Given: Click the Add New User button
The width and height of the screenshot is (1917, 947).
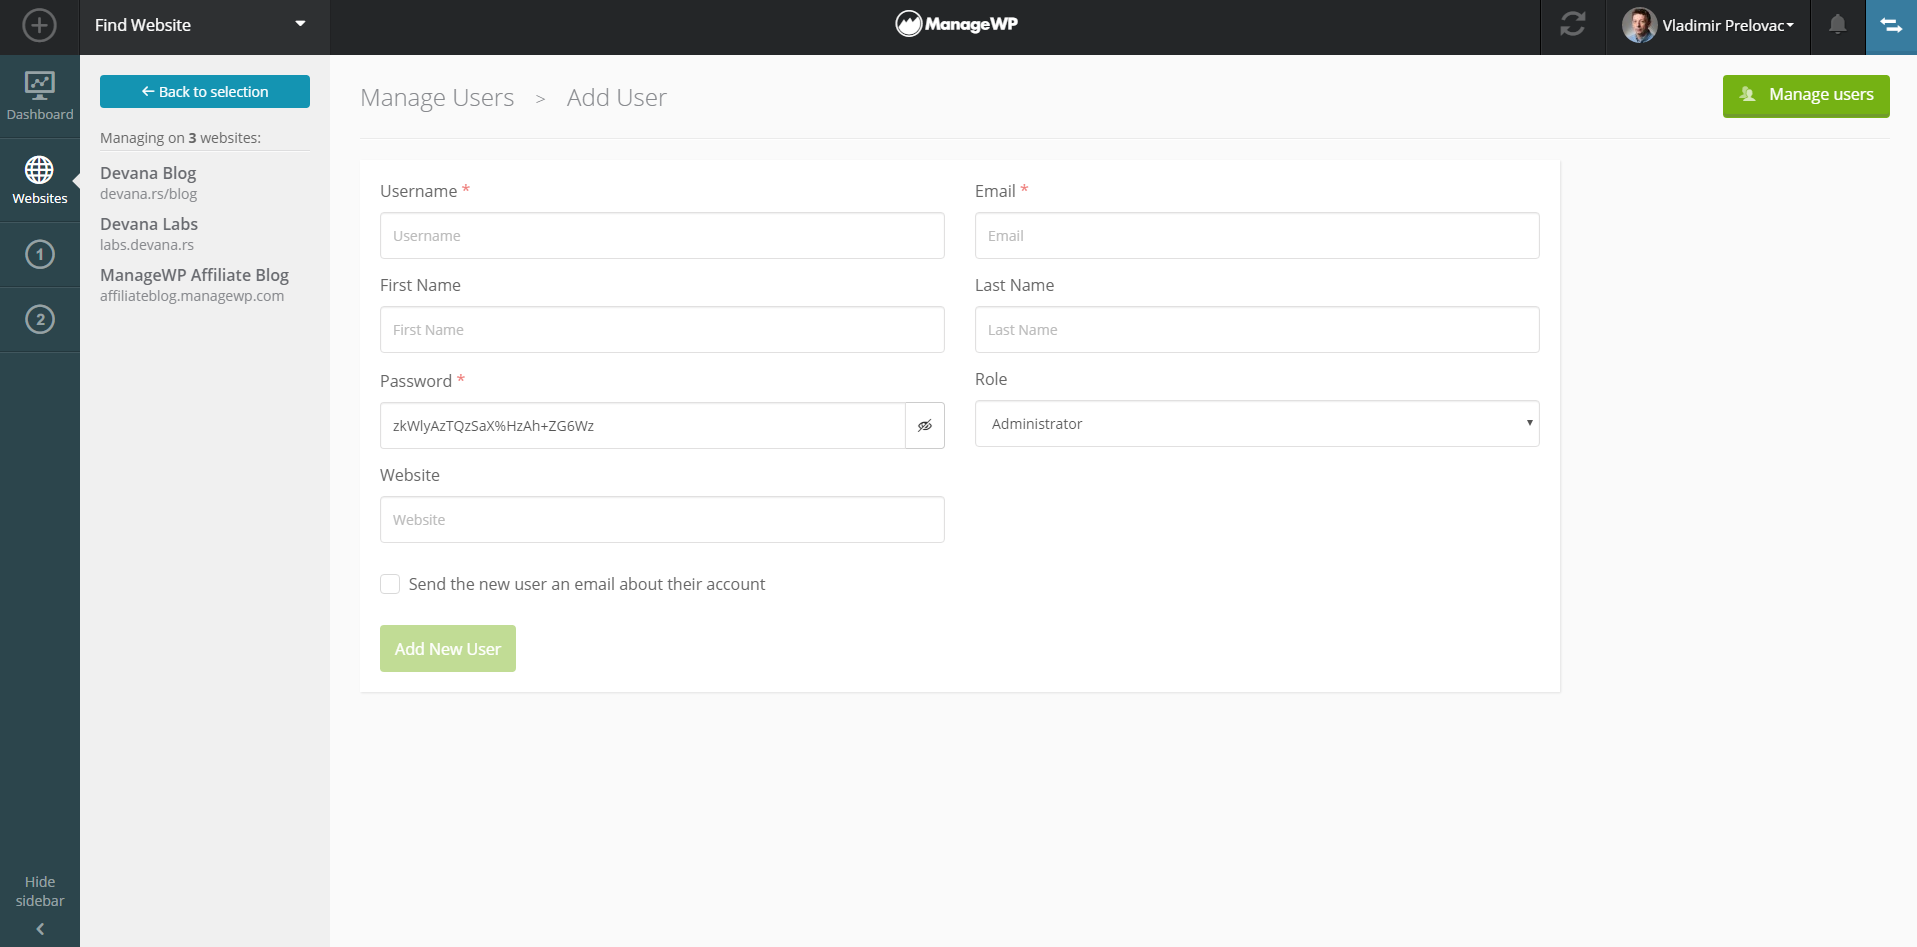Looking at the screenshot, I should (x=447, y=649).
